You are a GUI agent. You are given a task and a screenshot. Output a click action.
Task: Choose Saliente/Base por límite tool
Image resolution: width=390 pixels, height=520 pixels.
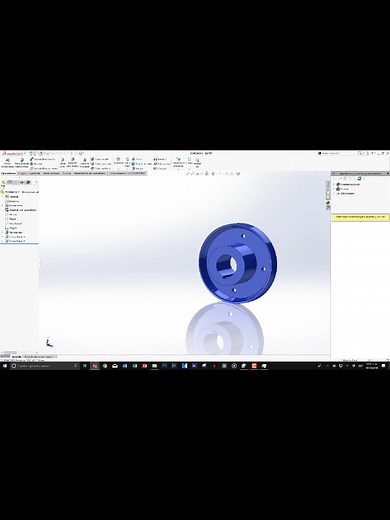(x=44, y=168)
